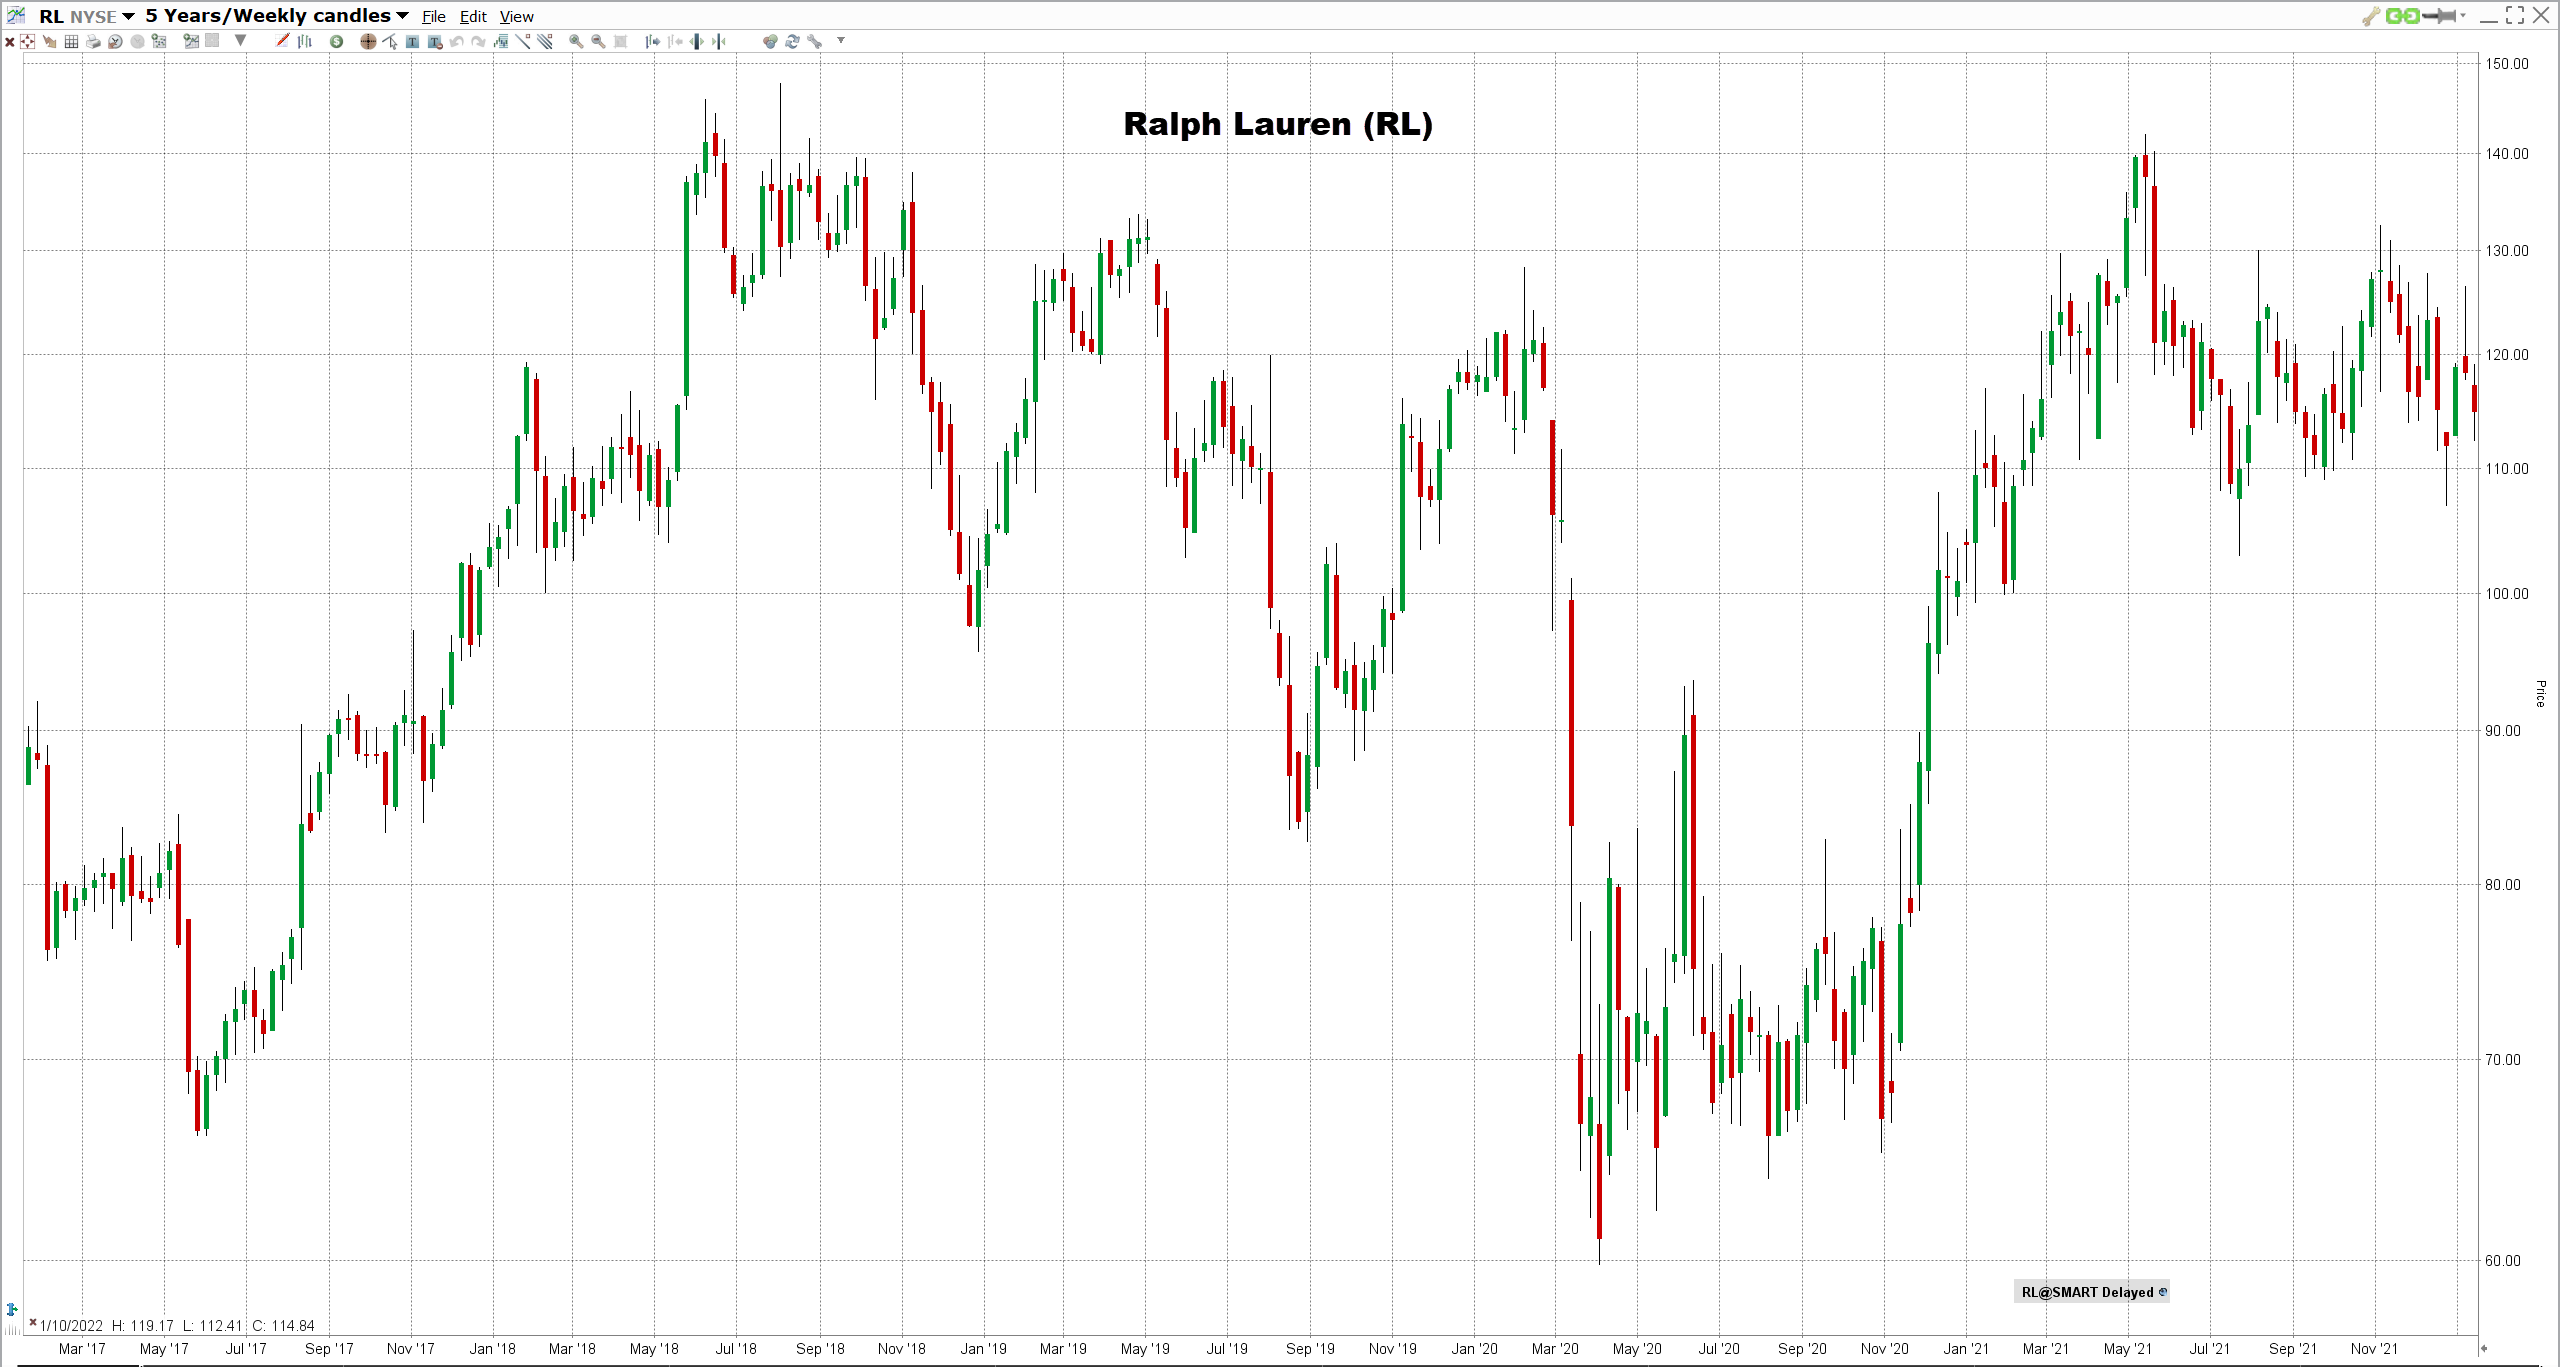The image size is (2560, 1367).
Task: Click the Mar '20 time axis label
Action: (x=1555, y=1349)
